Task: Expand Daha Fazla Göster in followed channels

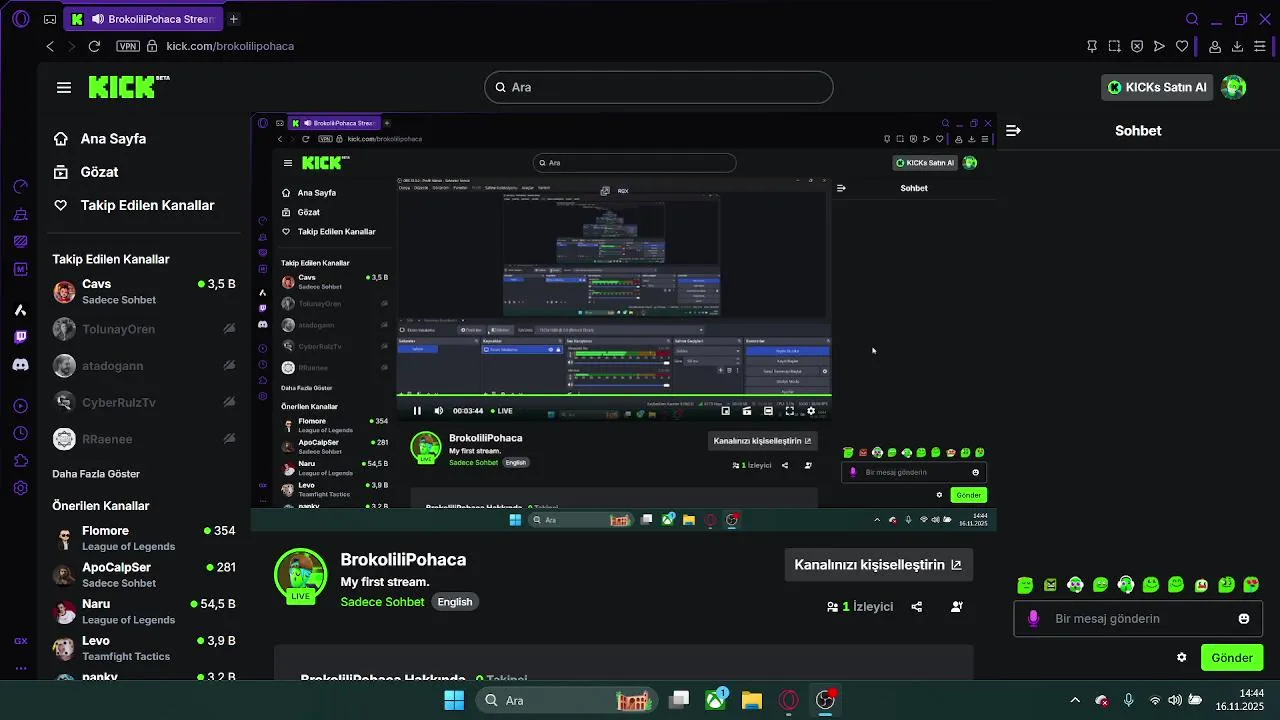Action: coord(96,474)
